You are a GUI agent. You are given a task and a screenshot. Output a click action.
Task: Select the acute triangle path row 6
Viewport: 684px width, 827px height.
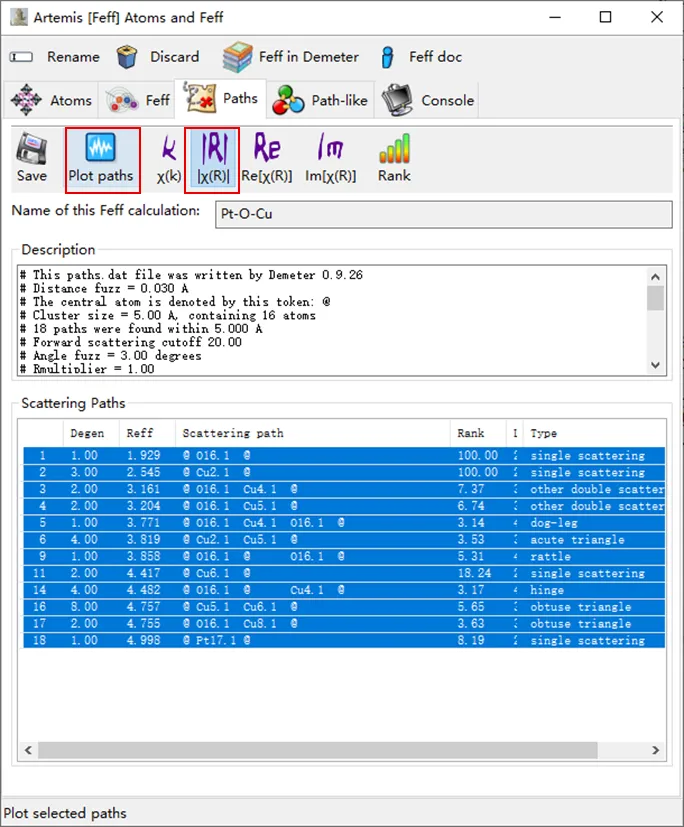click(344, 540)
